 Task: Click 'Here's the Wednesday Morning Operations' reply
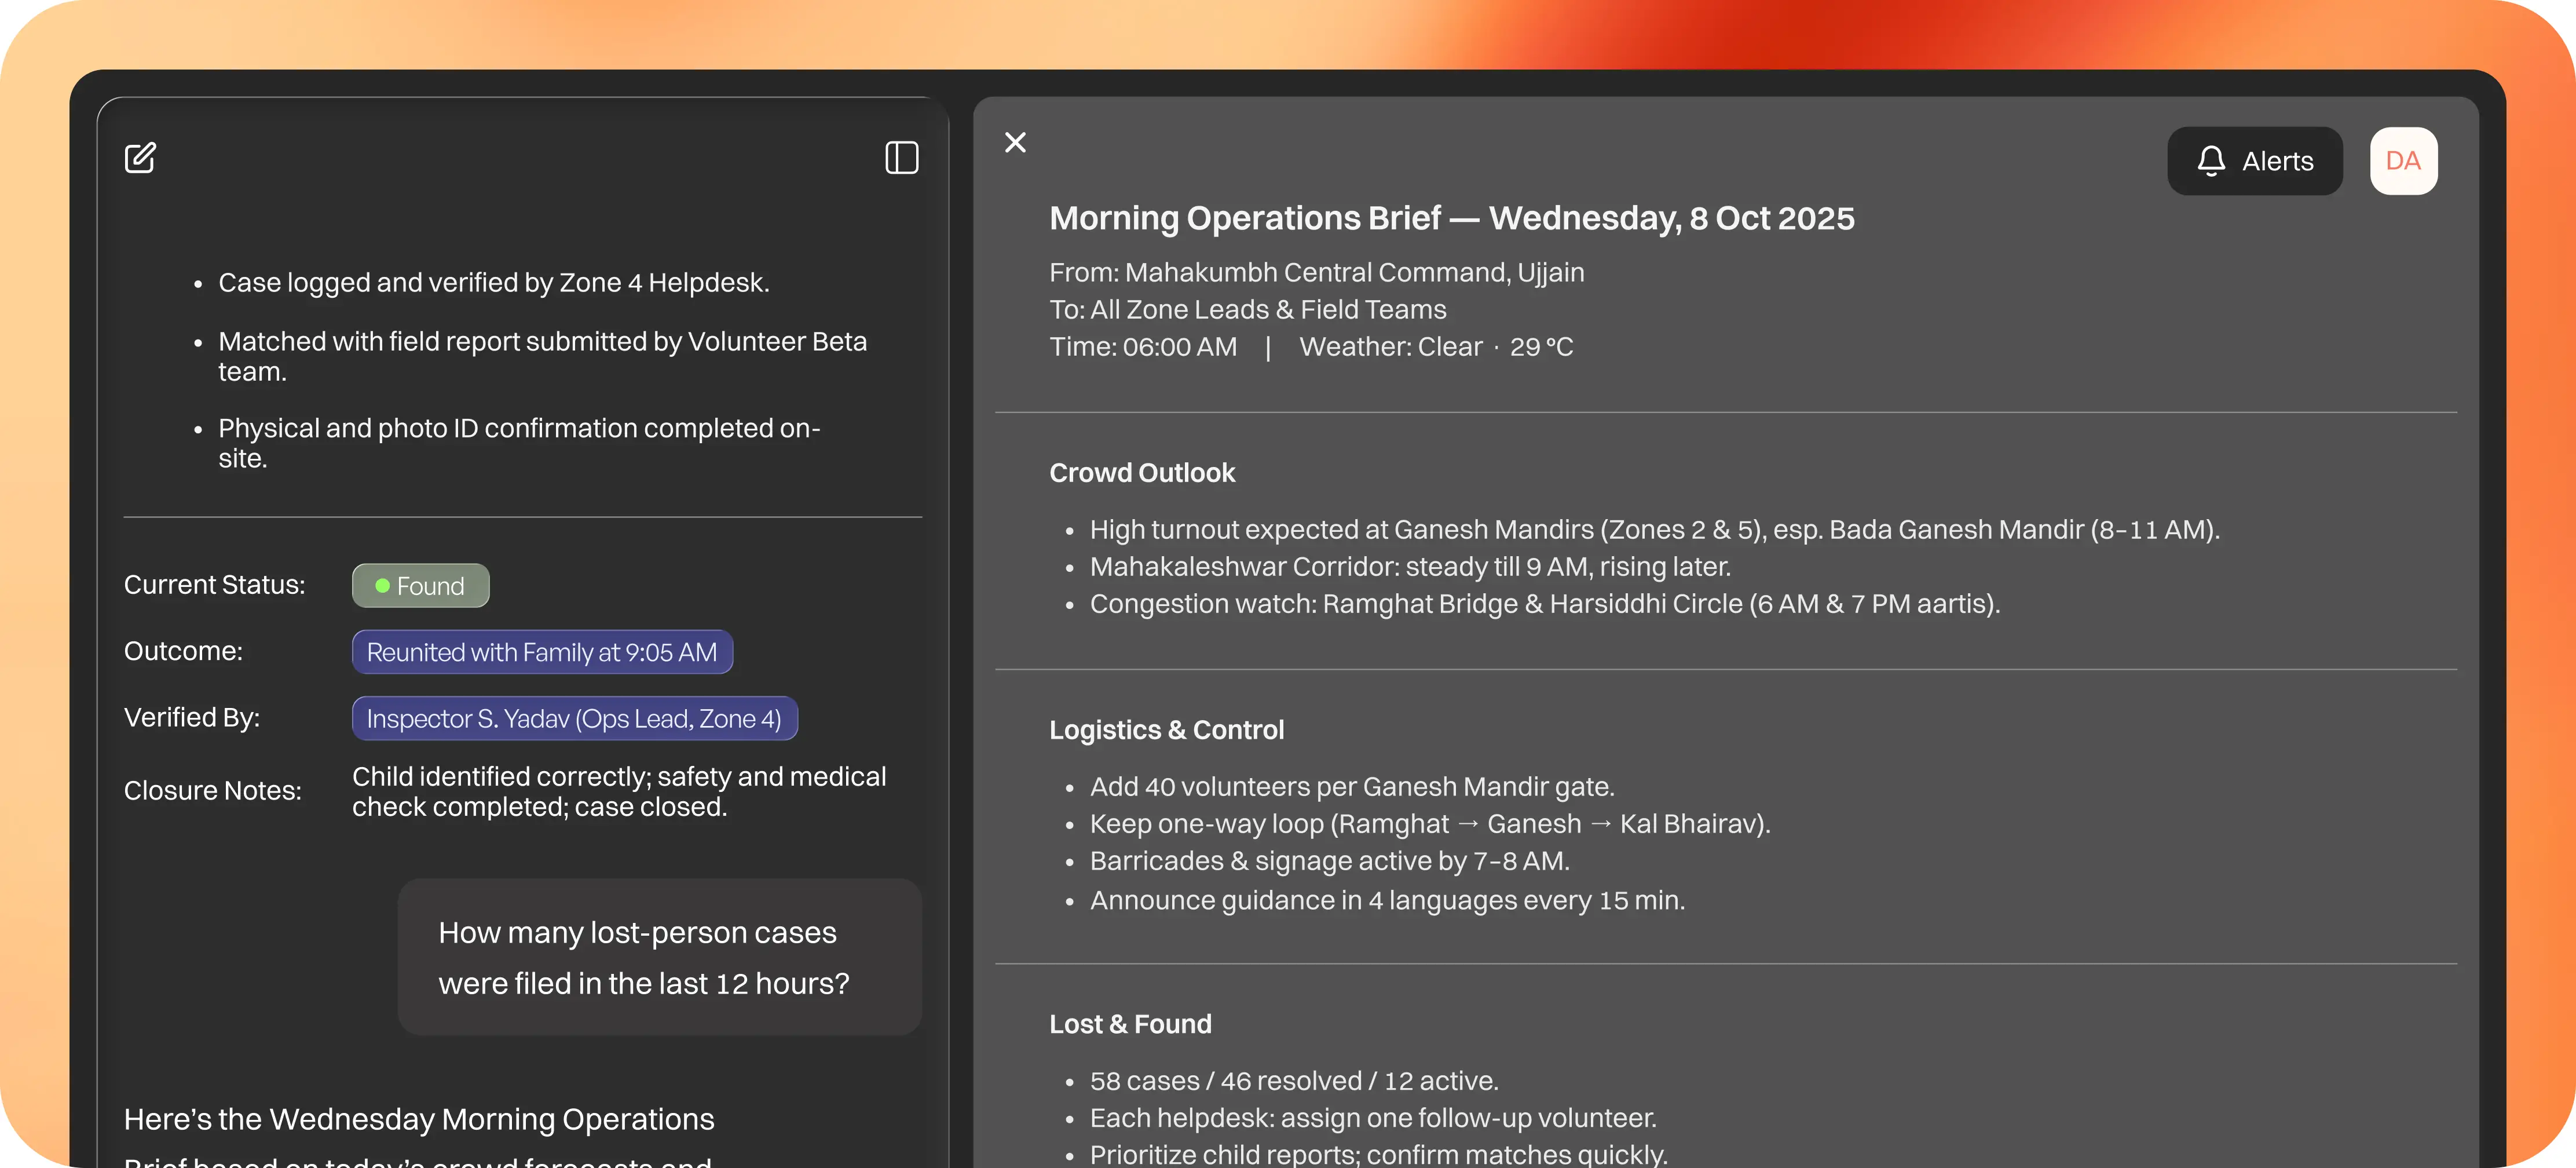coord(418,1119)
